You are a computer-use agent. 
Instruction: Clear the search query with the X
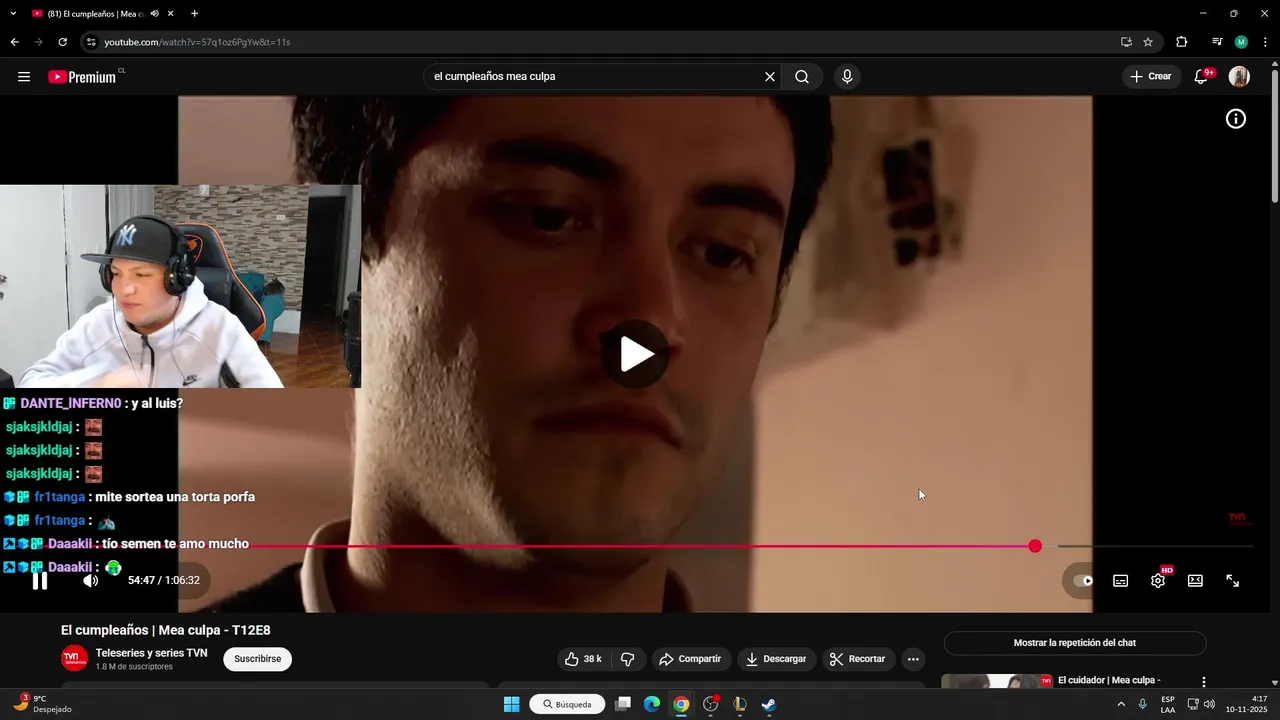[770, 77]
